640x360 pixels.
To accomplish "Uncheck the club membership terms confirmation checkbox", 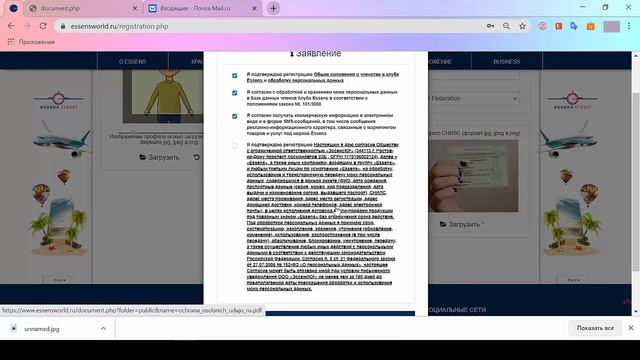I will coord(234,76).
